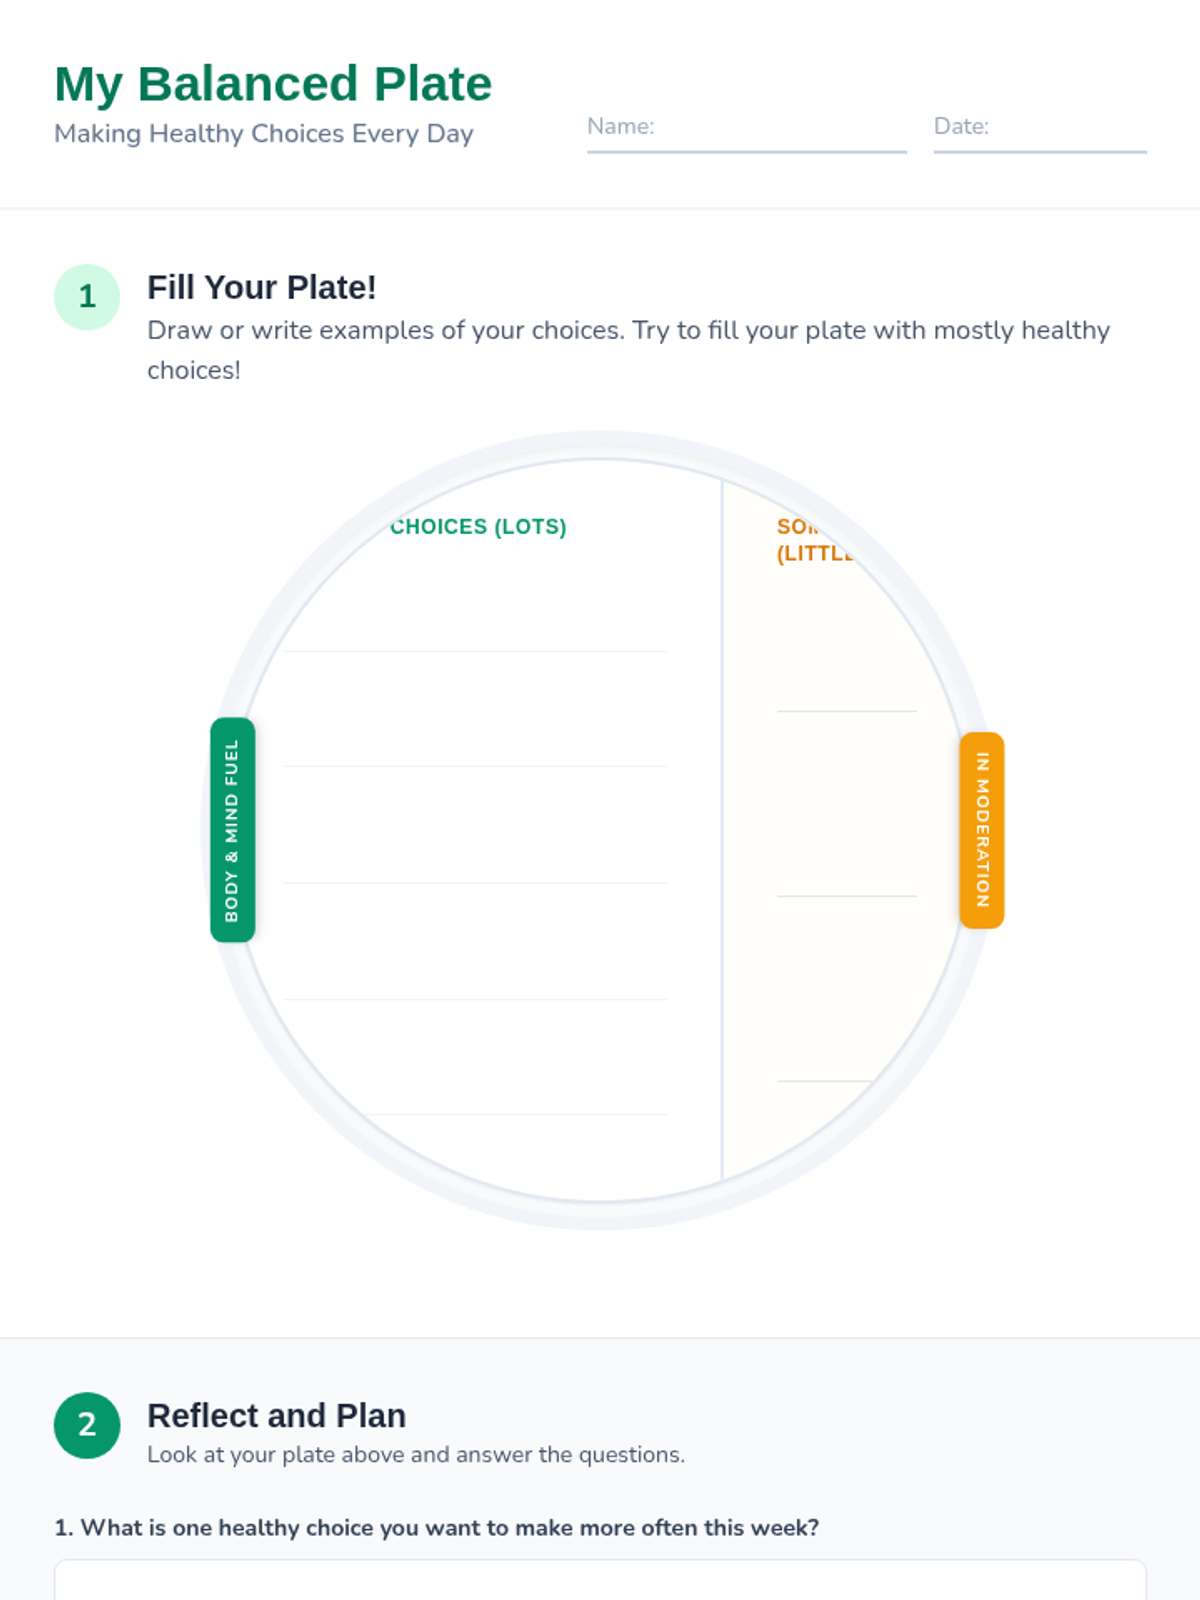Click the "Look at your plate above" instruction

coord(416,1455)
